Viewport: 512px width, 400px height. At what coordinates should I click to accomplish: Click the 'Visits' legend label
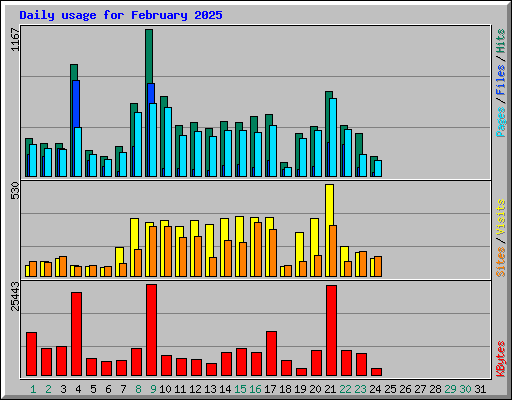pyautogui.click(x=501, y=217)
